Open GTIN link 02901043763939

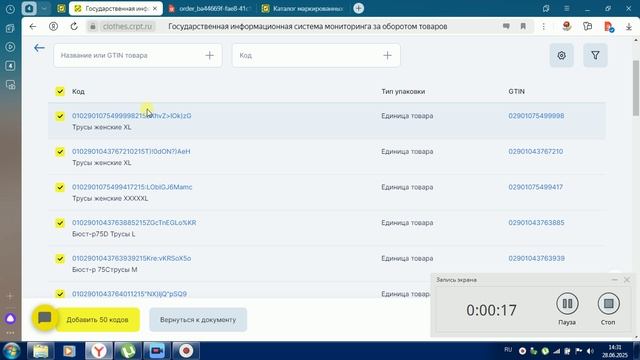[x=536, y=258]
